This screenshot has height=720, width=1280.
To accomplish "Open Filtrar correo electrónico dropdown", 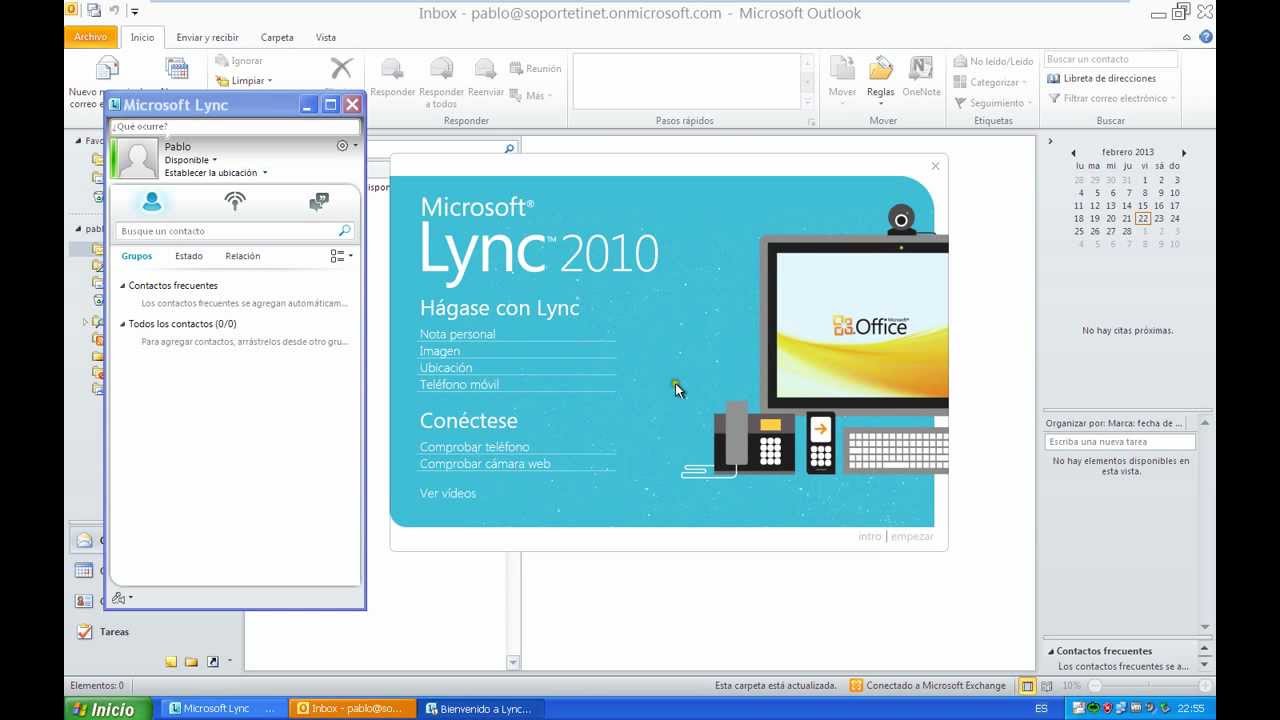I will 1112,98.
